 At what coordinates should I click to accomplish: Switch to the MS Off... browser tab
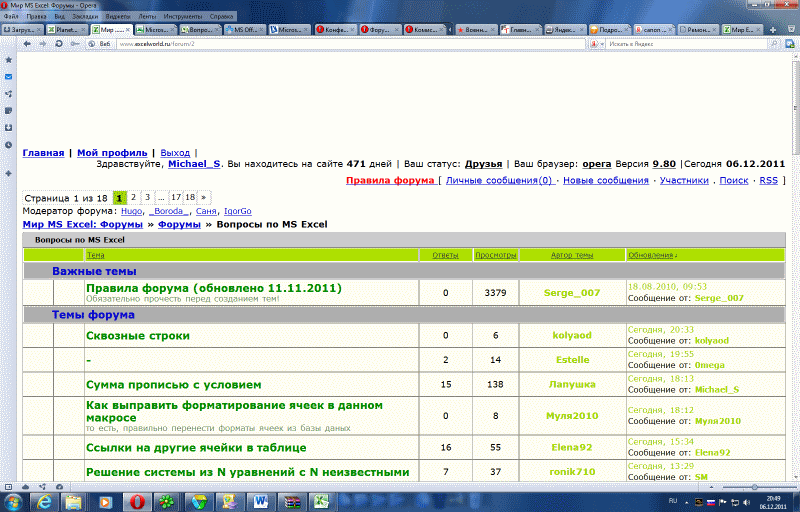244,30
